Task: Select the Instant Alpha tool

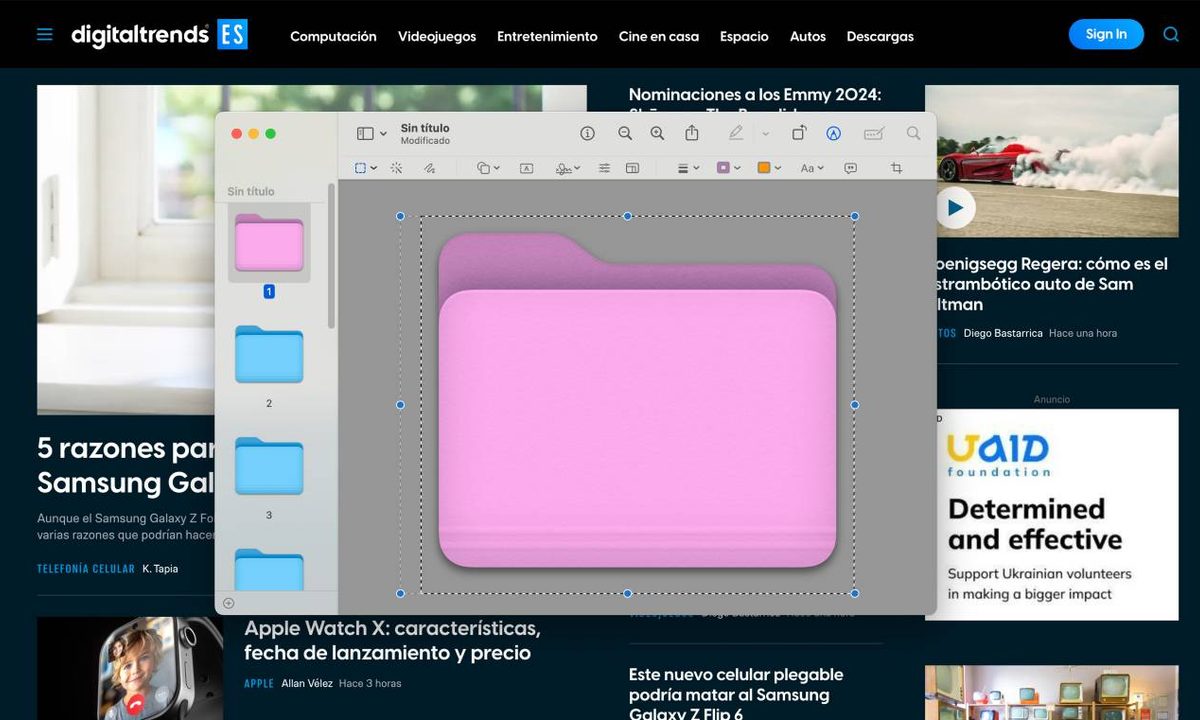Action: [396, 167]
